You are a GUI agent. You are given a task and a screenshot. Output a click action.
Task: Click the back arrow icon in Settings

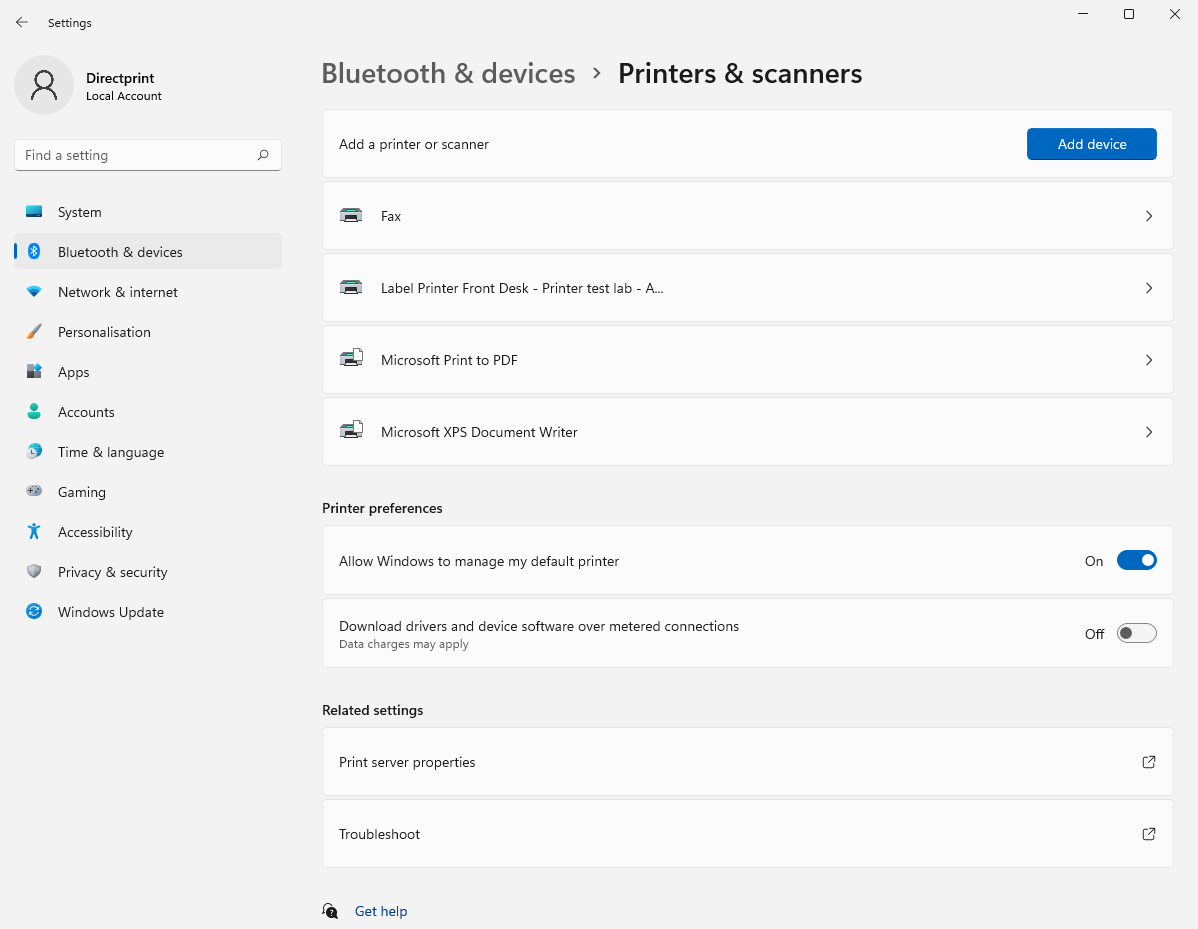(21, 23)
